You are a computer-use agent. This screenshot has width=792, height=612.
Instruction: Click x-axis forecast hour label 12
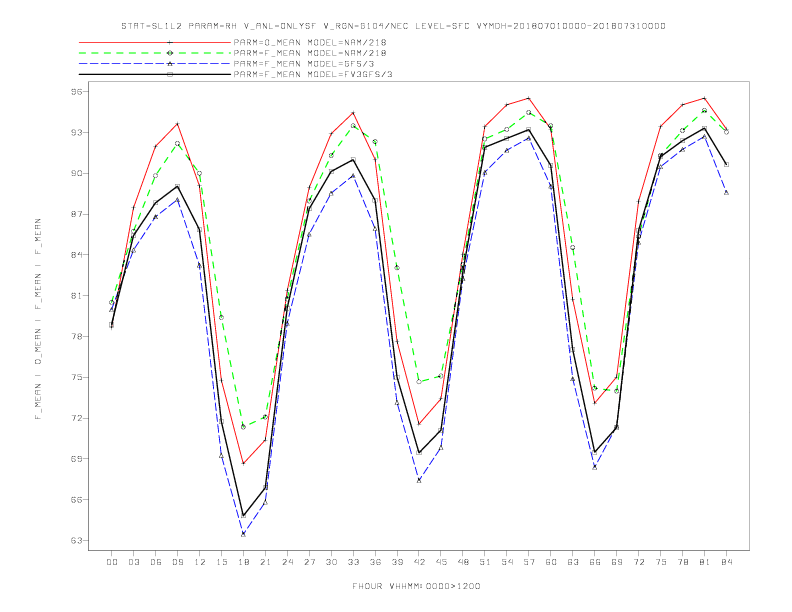[200, 562]
